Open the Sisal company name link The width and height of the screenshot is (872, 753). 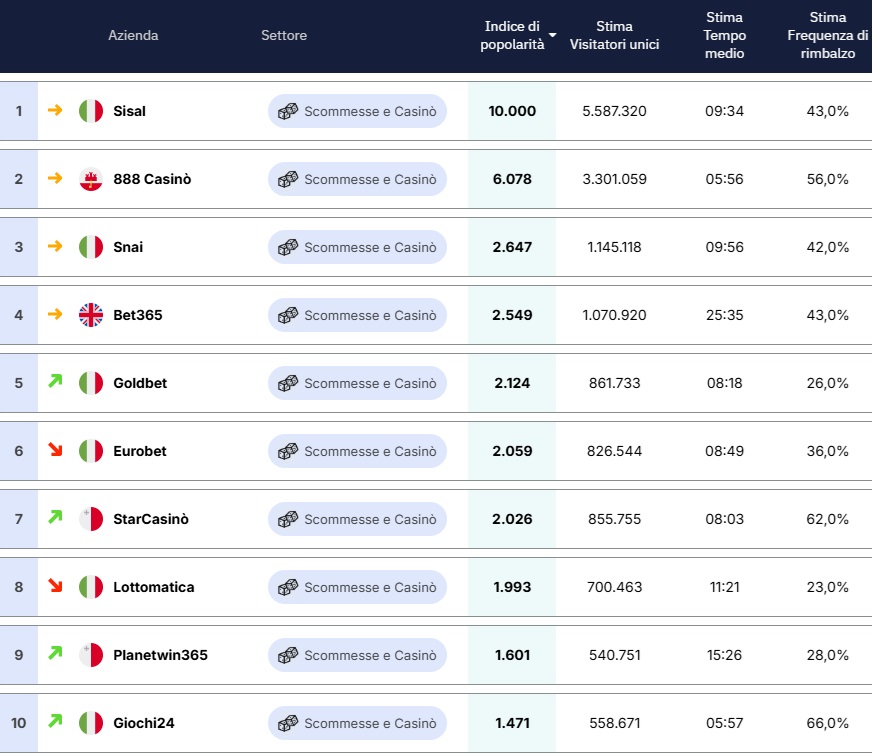point(130,111)
